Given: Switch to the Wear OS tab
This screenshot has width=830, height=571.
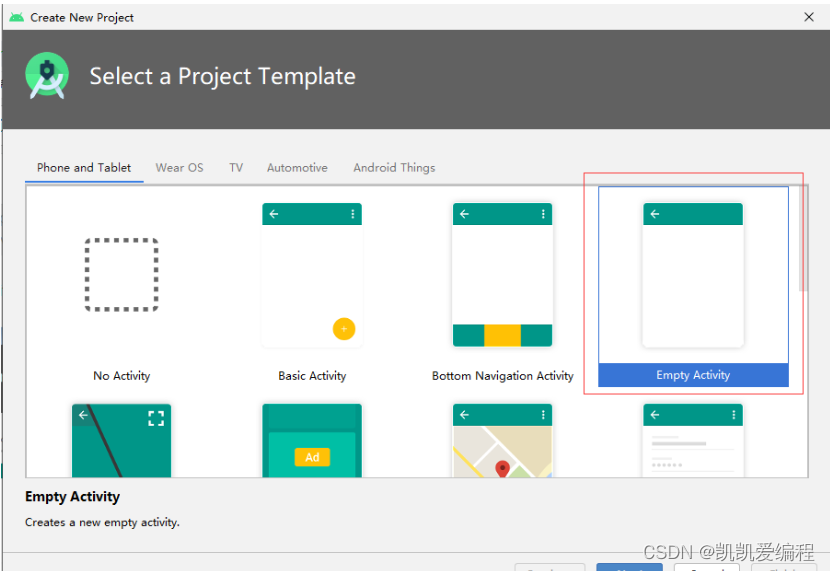Looking at the screenshot, I should (179, 168).
